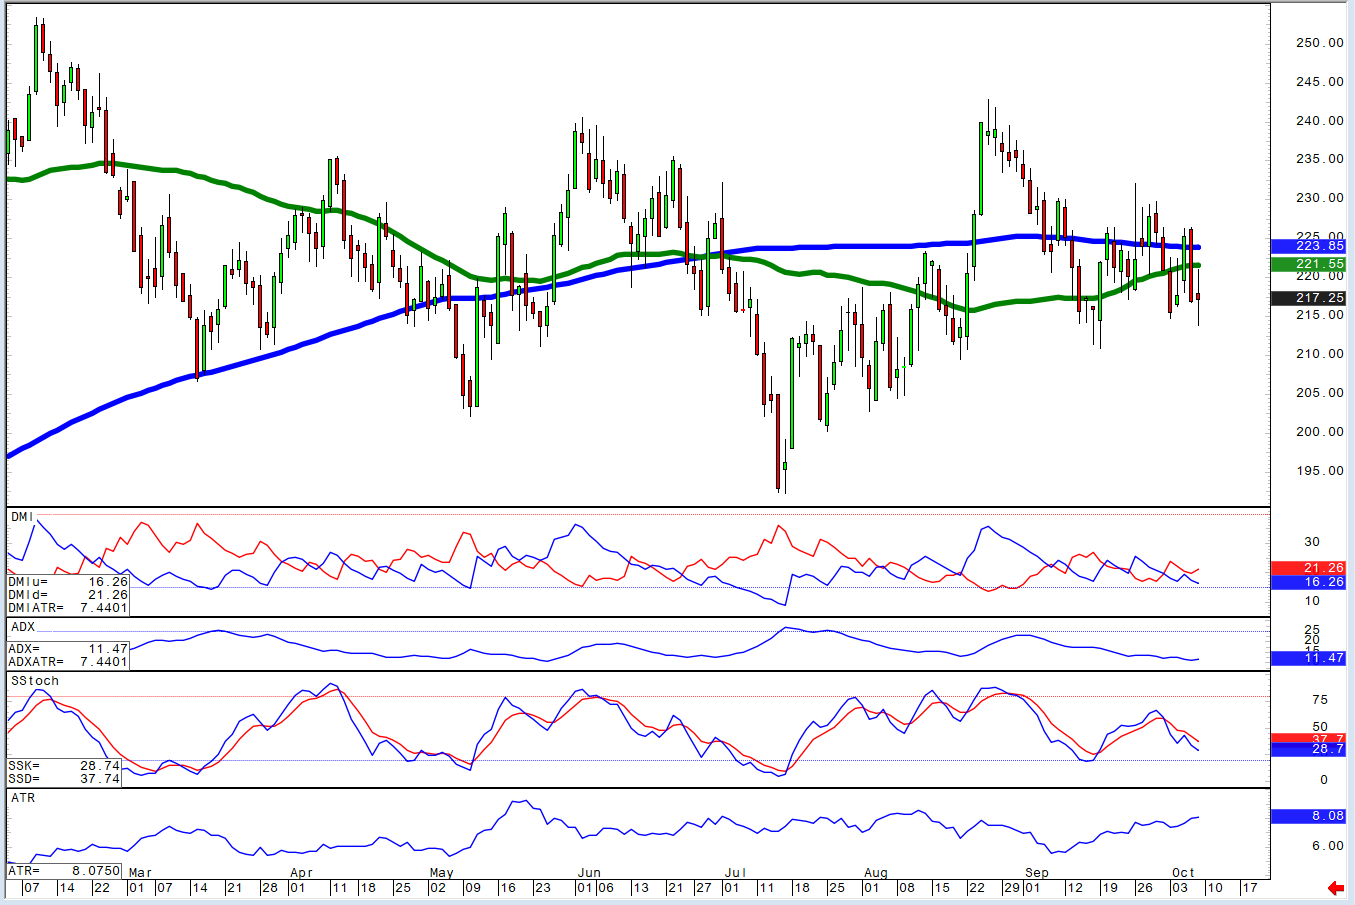
Task: Select the ADXATR= 7.4401 readout row
Action: coord(68,662)
